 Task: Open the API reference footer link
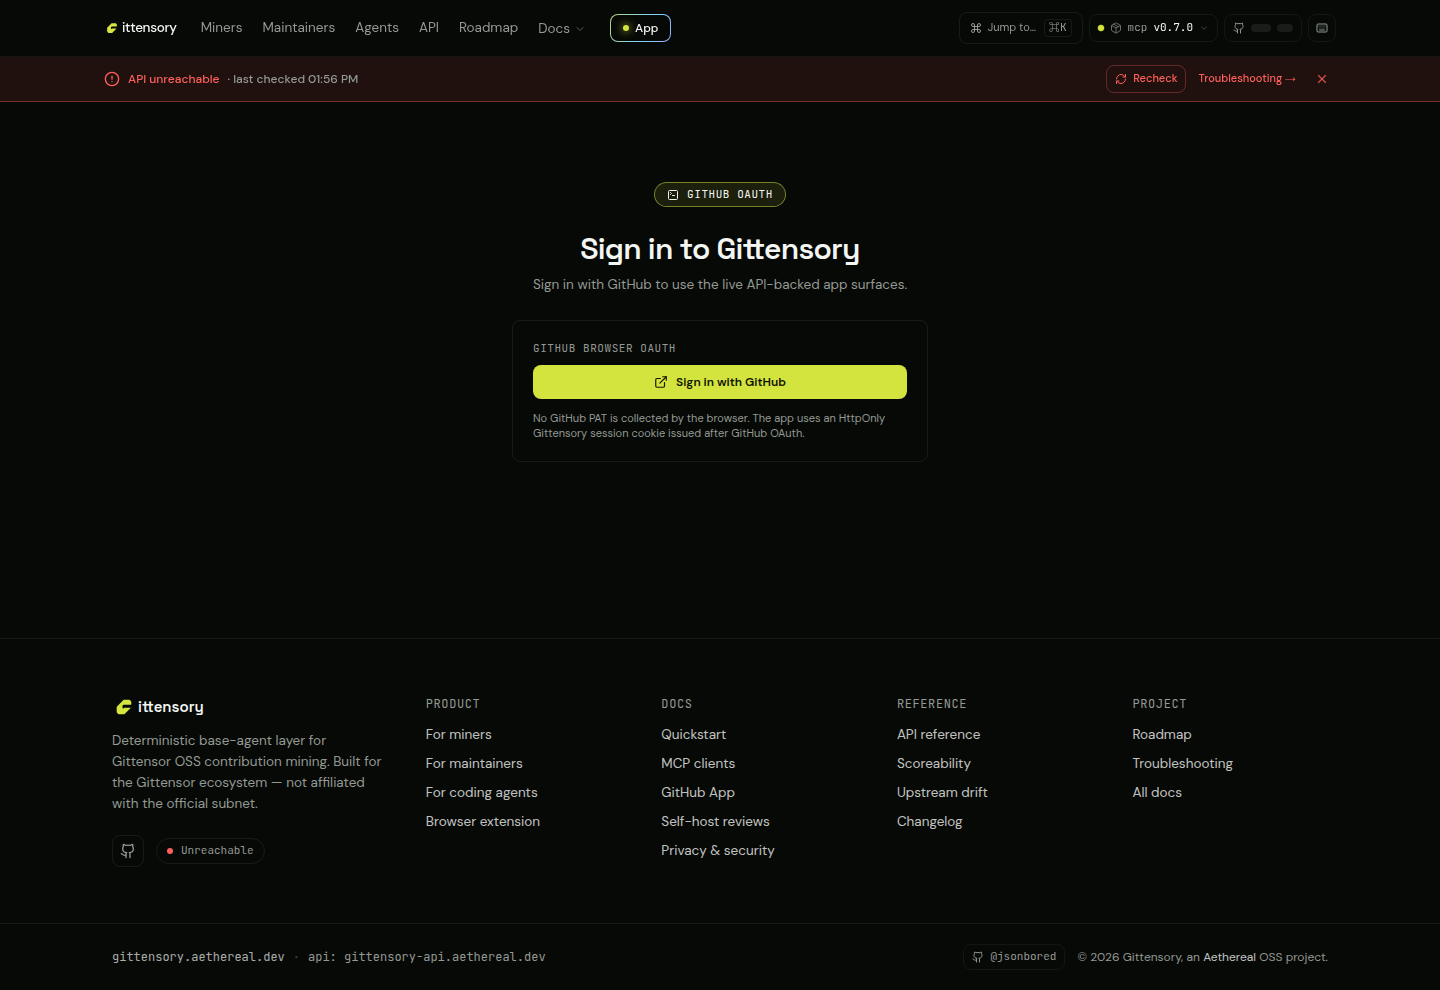tap(939, 735)
